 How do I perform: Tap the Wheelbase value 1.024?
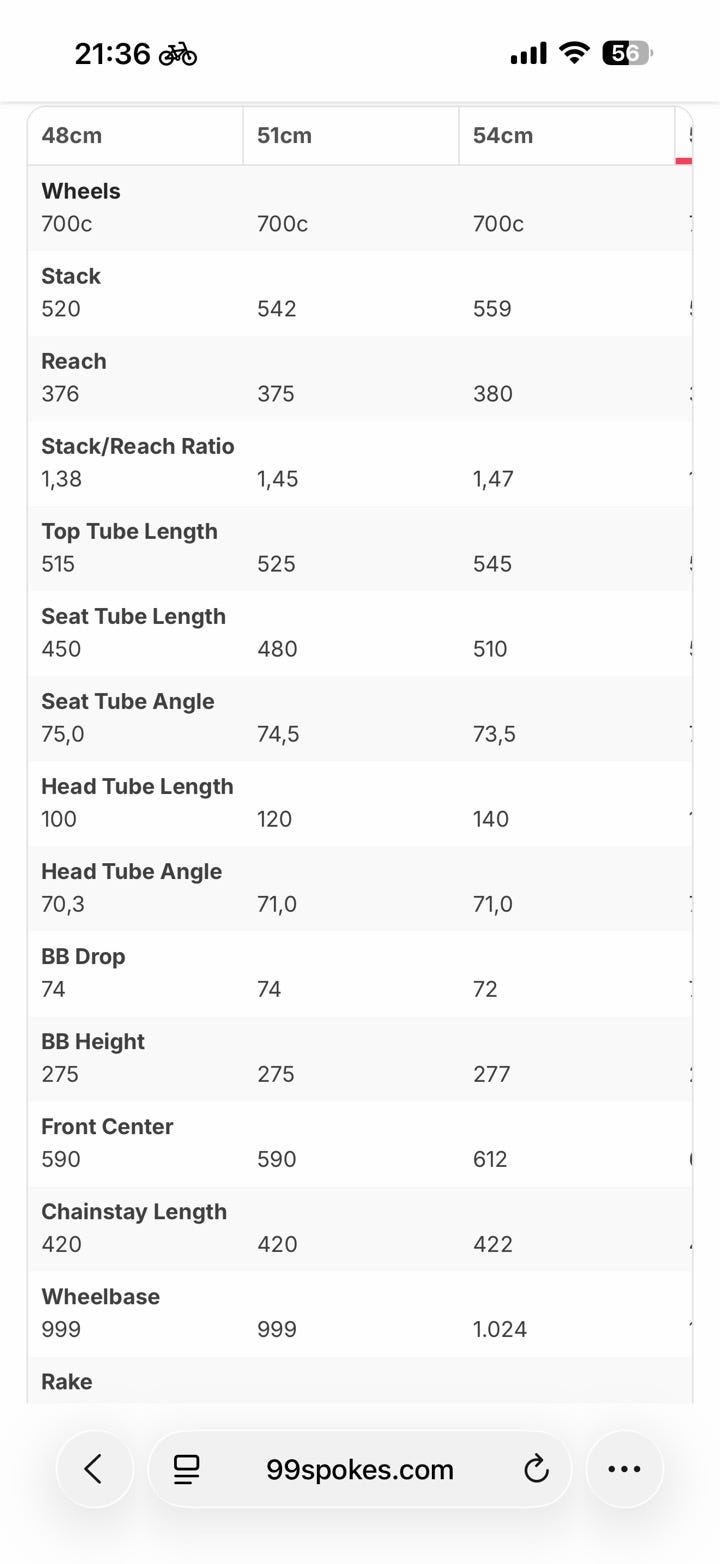coord(500,1329)
